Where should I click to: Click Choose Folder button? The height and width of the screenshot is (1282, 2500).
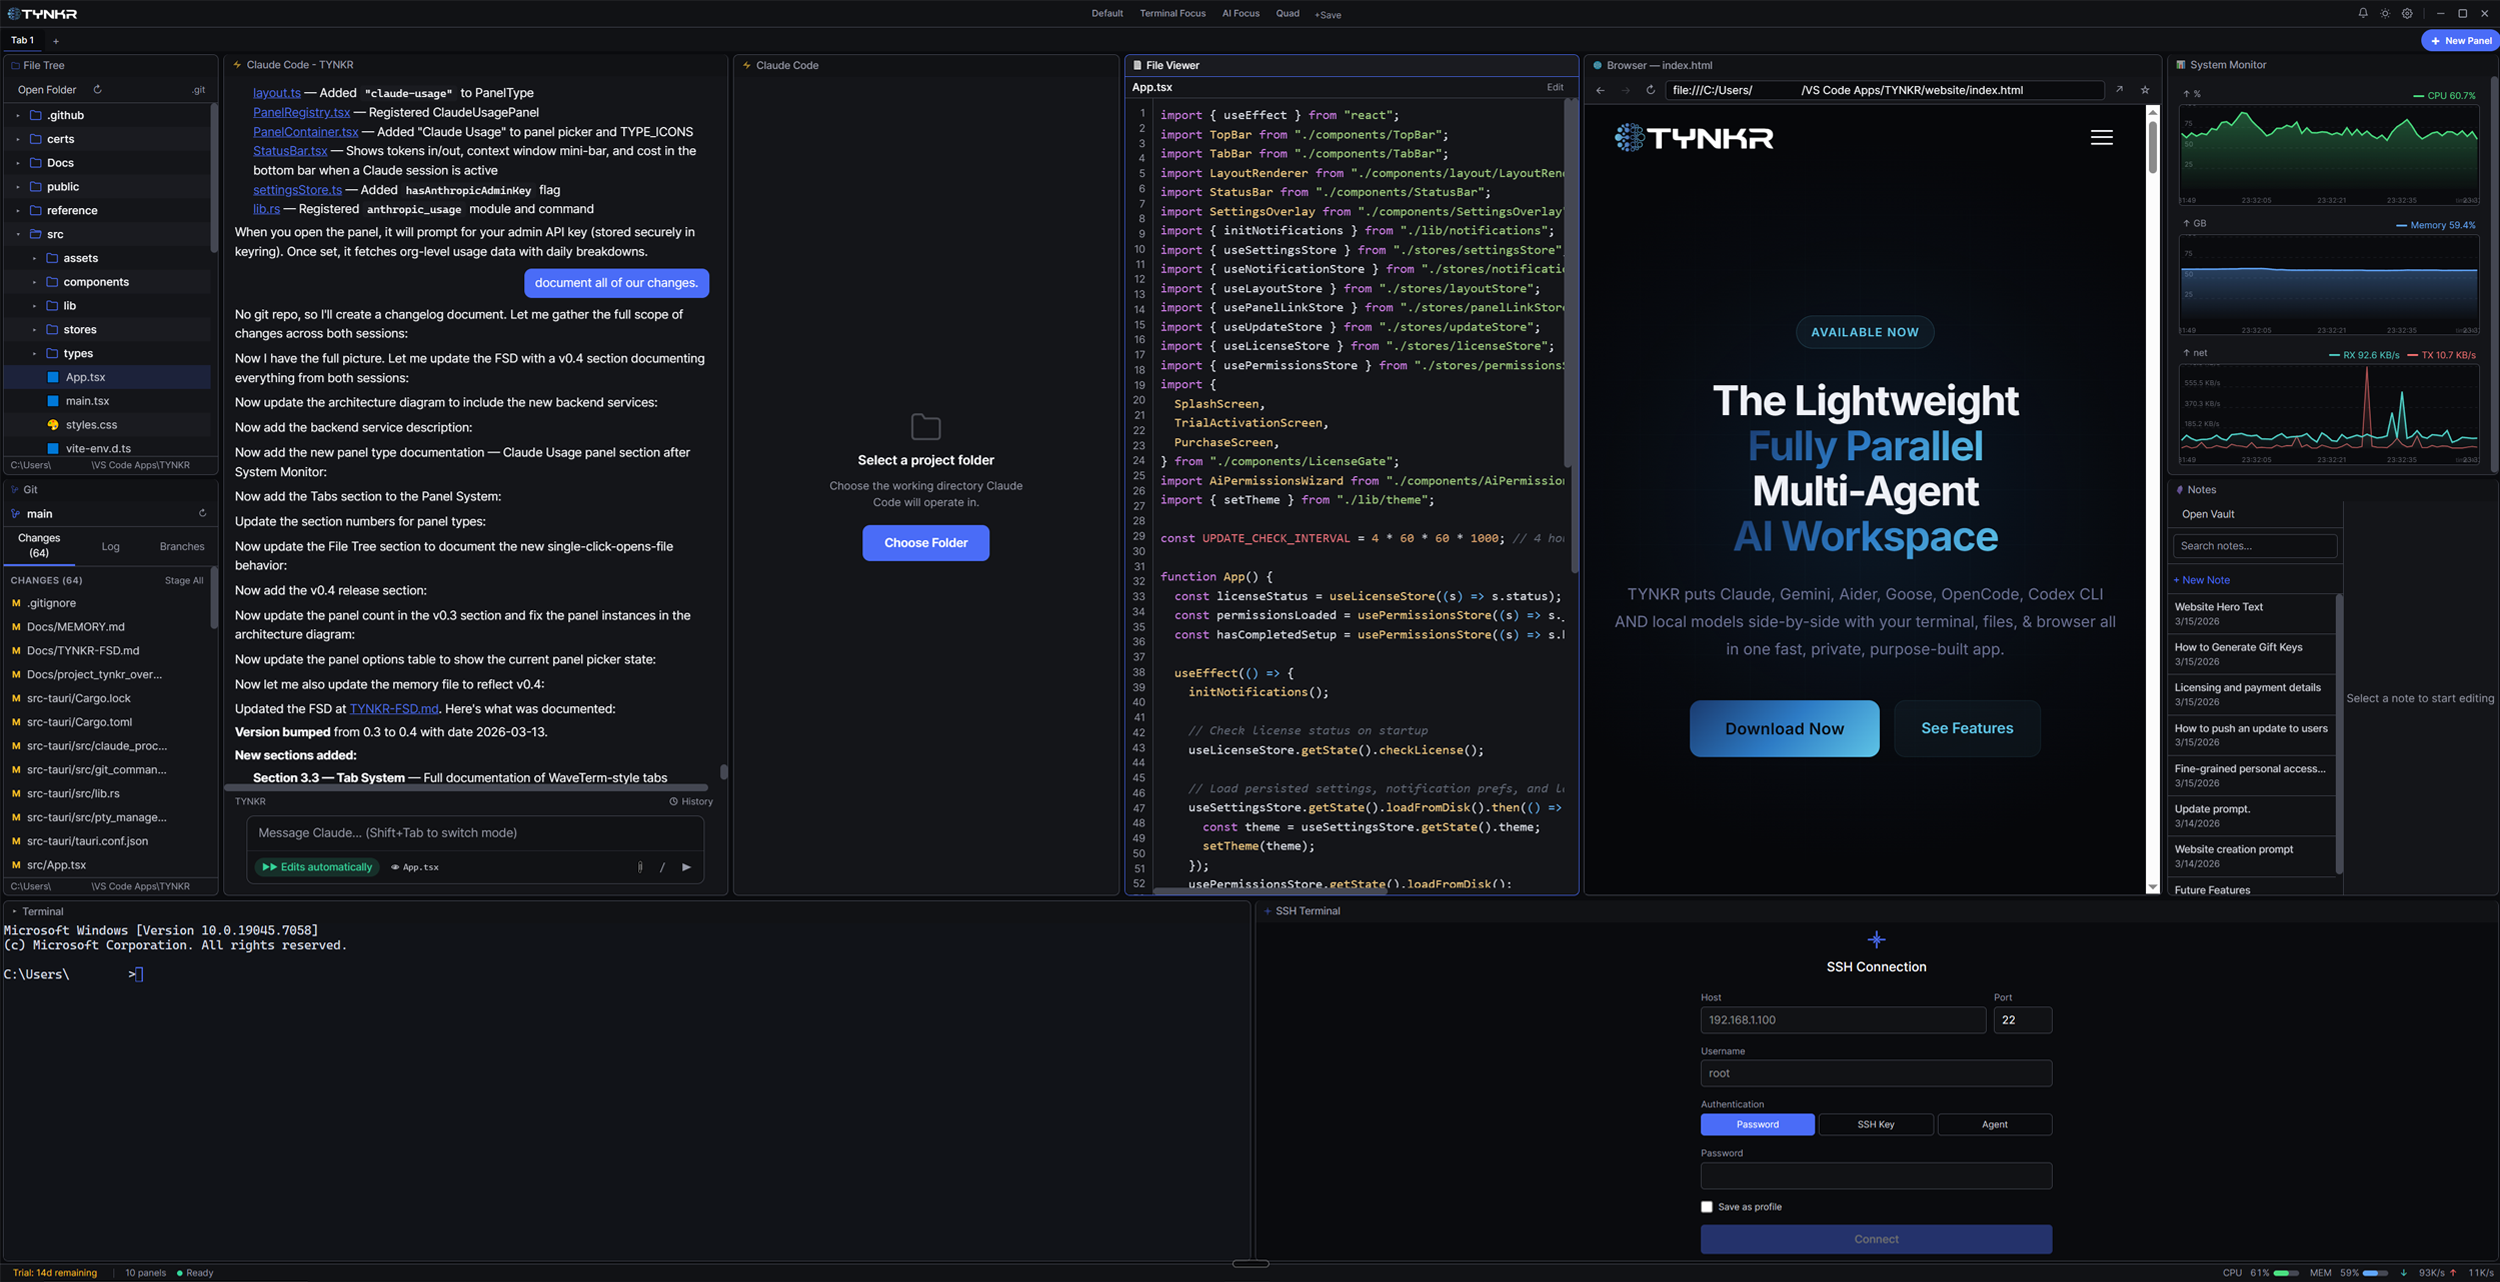point(926,543)
